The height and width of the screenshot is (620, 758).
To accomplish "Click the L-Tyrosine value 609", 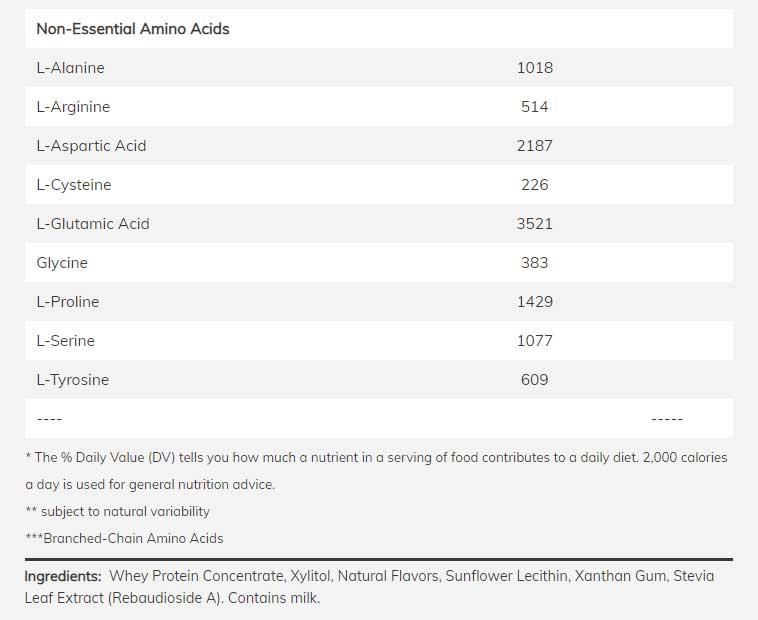I will [x=535, y=380].
